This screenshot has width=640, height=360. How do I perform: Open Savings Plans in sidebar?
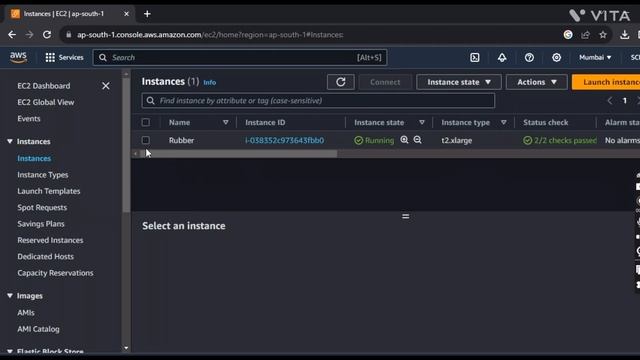coord(41,224)
